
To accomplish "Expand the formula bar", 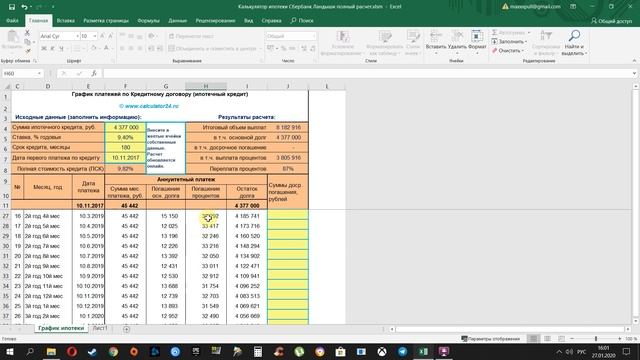I will click(634, 73).
